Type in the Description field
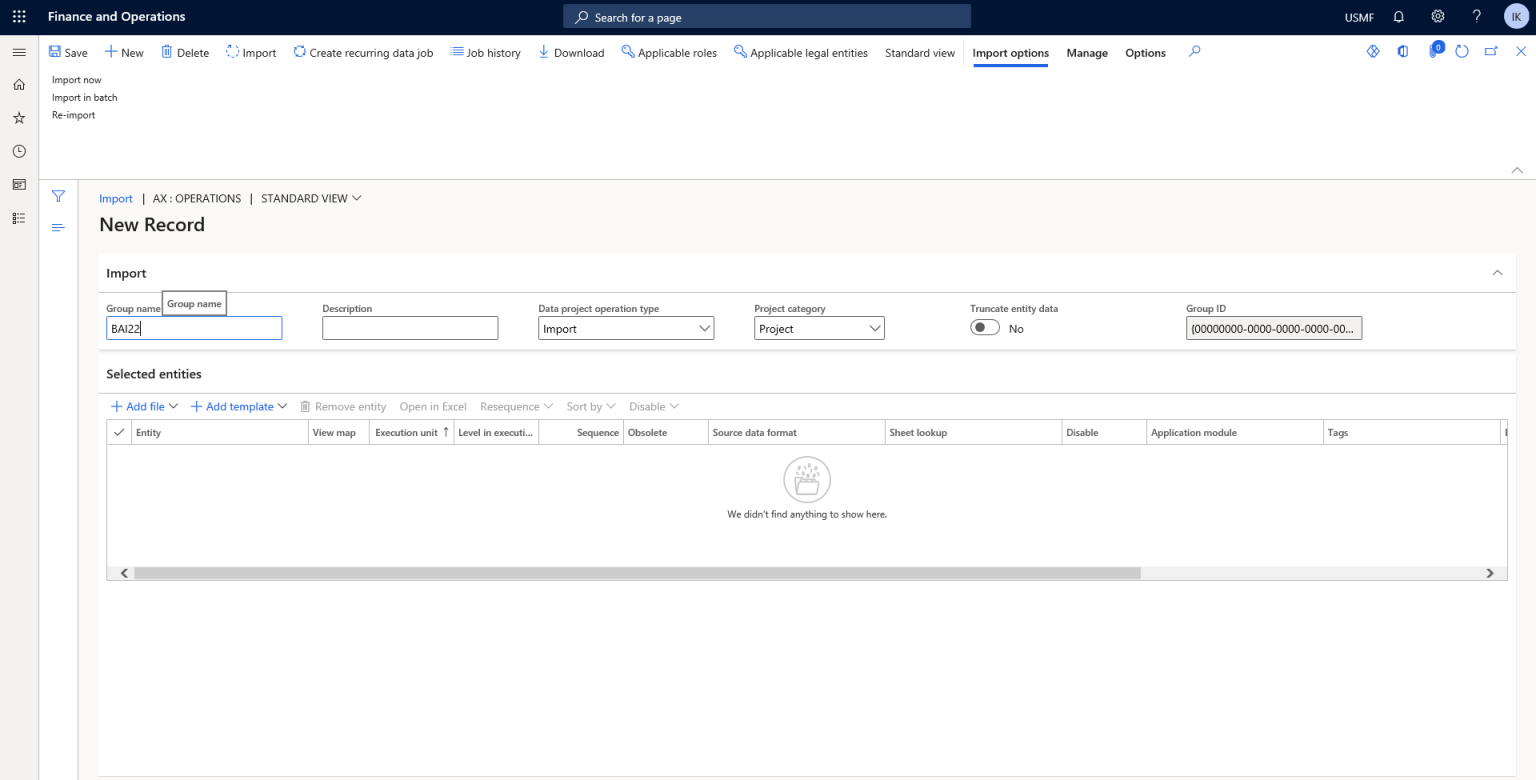 (x=410, y=327)
